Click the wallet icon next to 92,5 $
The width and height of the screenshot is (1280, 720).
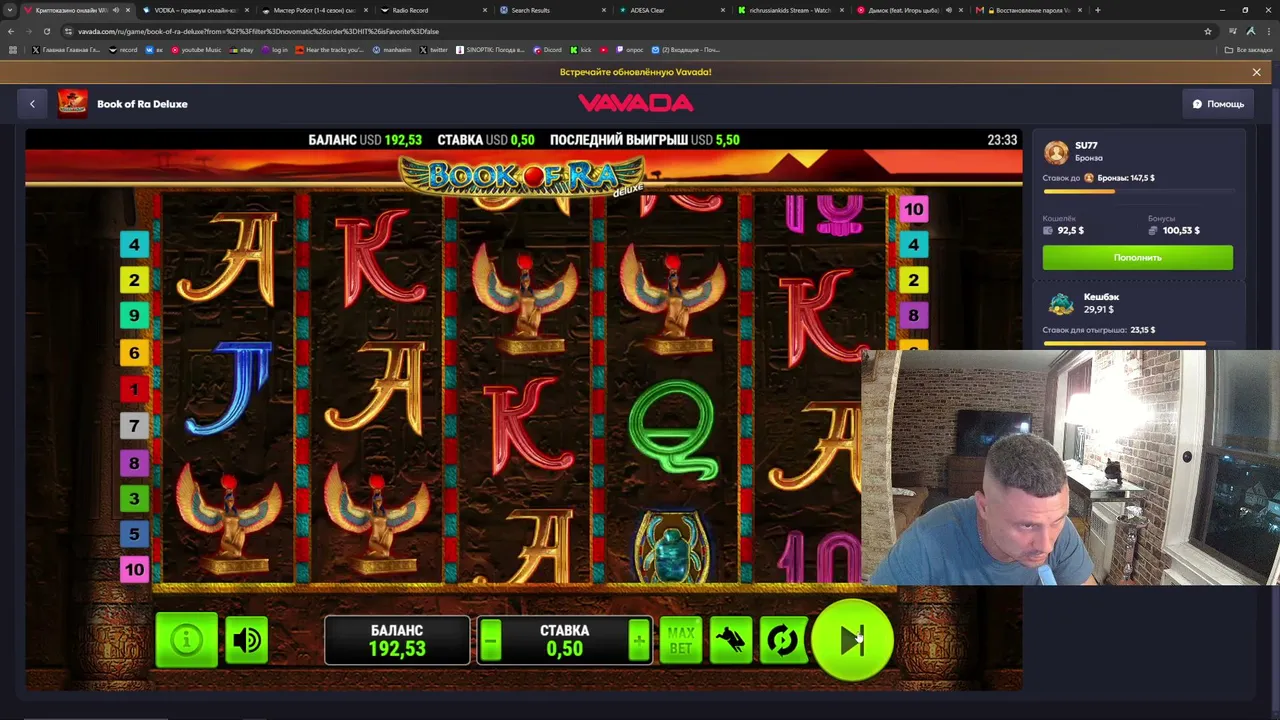click(1048, 230)
